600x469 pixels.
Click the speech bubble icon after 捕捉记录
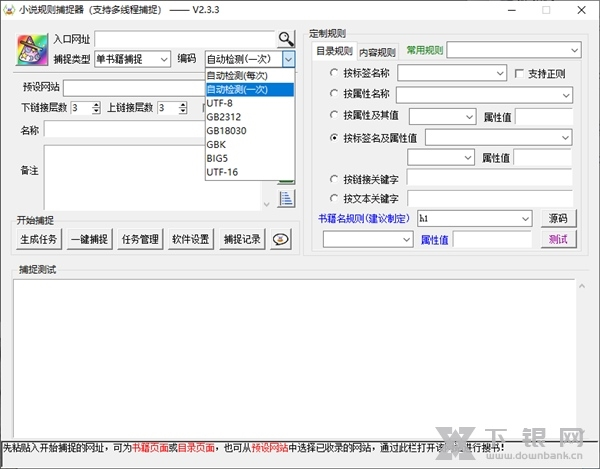click(x=281, y=239)
